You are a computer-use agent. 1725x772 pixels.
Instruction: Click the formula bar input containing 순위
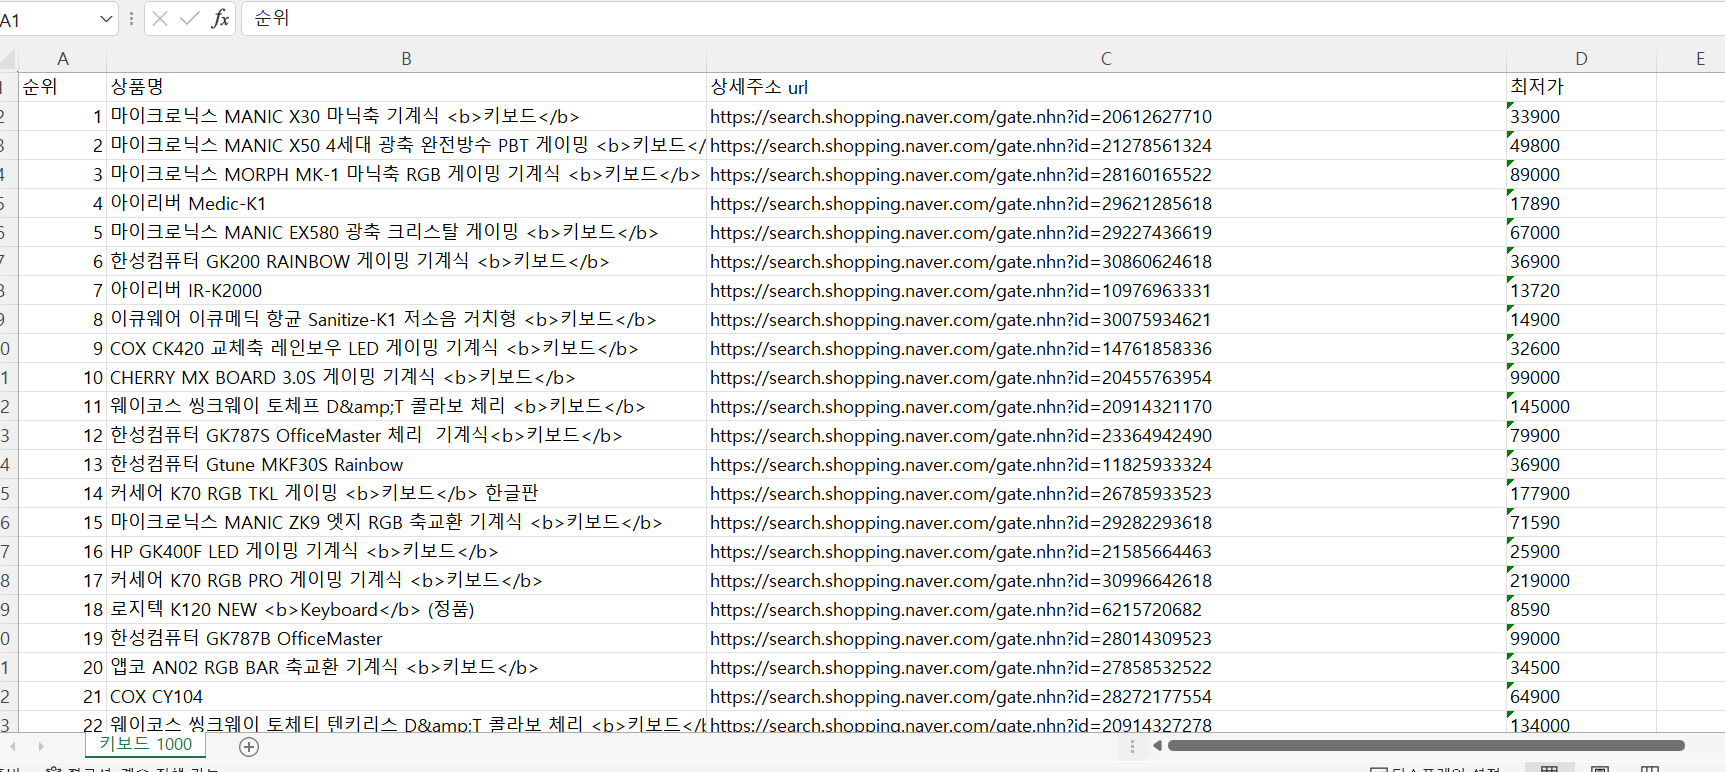[983, 18]
